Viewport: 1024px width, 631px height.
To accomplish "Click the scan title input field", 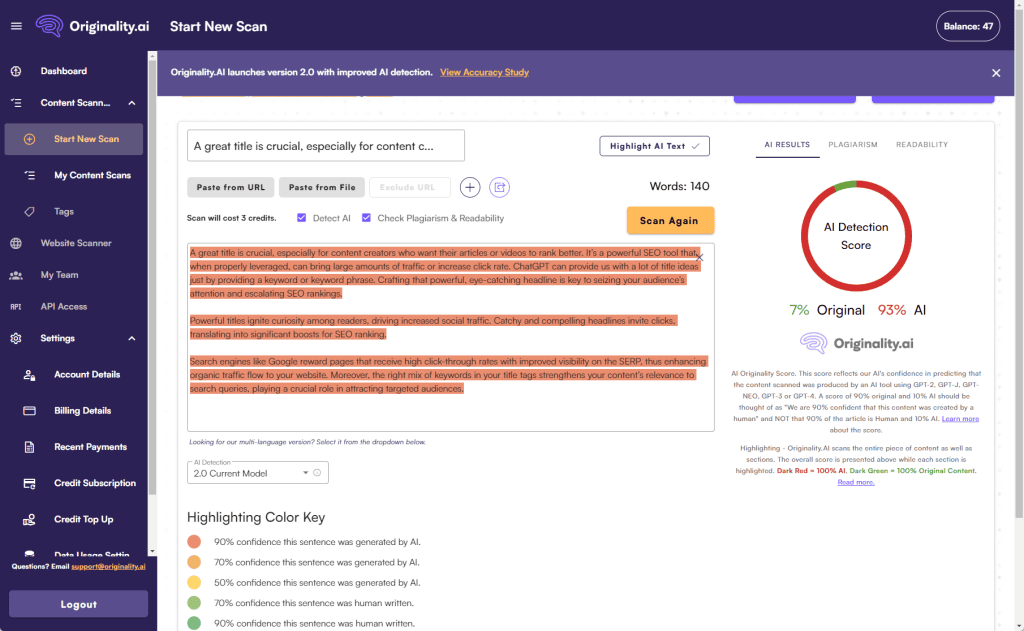I will tap(326, 146).
